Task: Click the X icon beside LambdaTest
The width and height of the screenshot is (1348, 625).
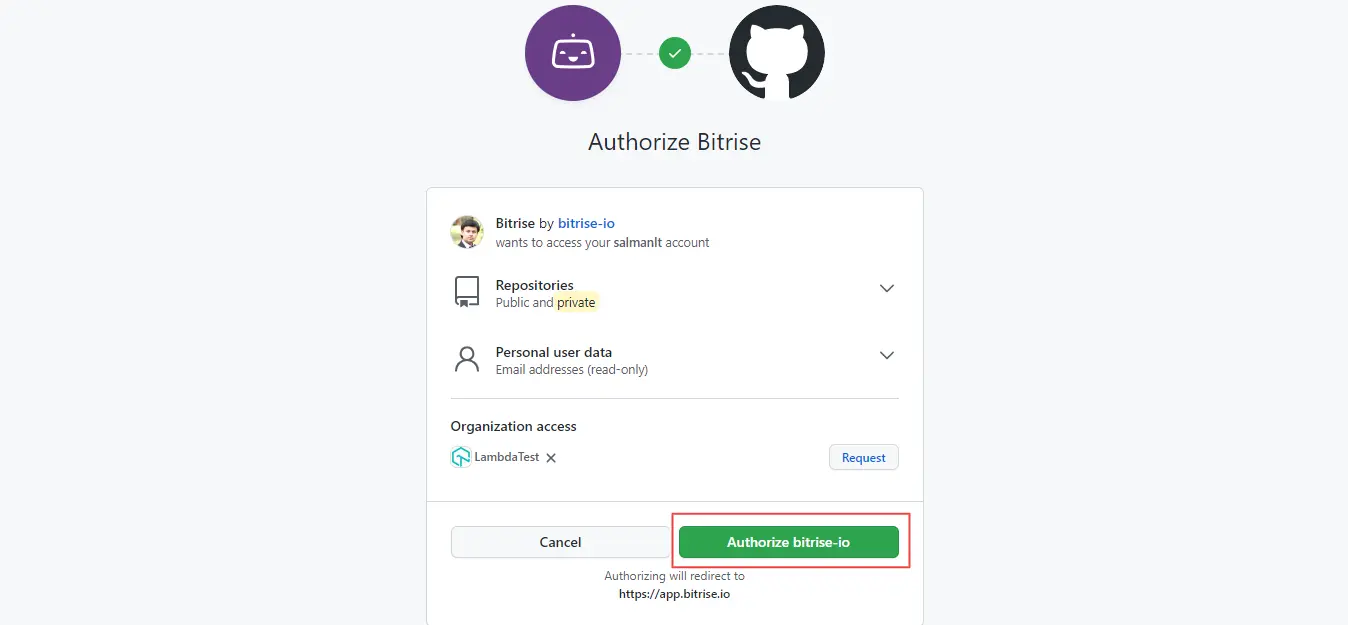Action: (551, 458)
